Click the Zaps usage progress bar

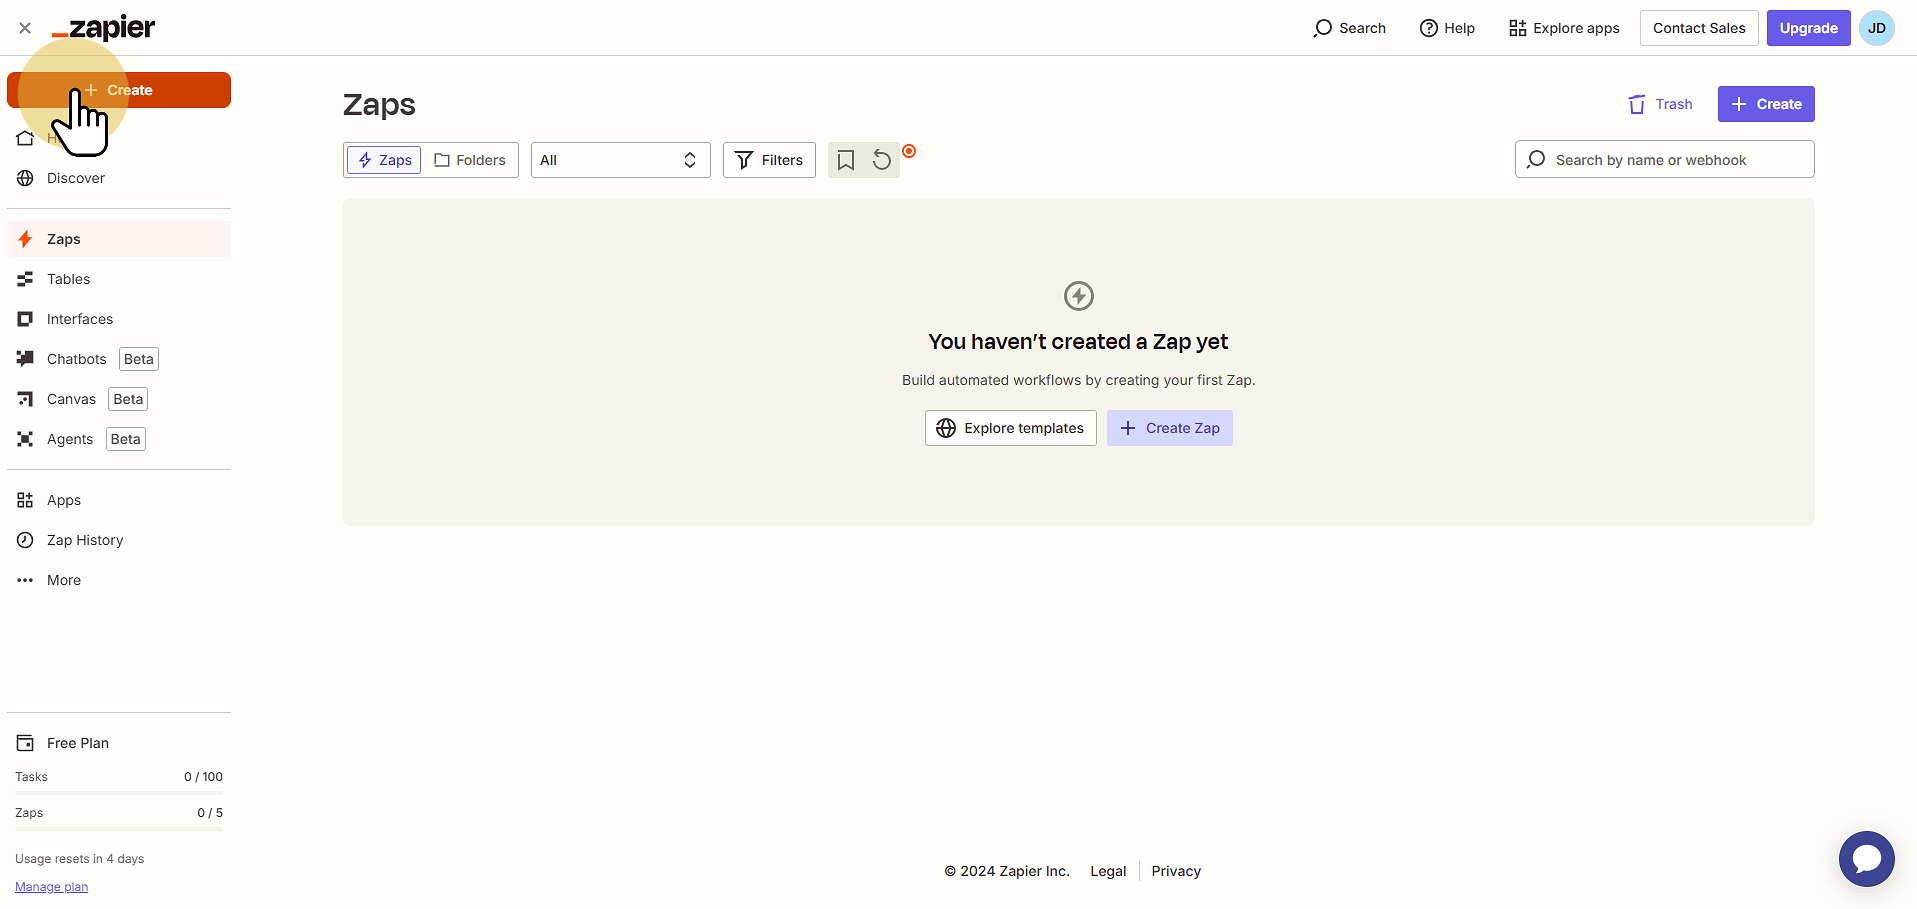[119, 829]
